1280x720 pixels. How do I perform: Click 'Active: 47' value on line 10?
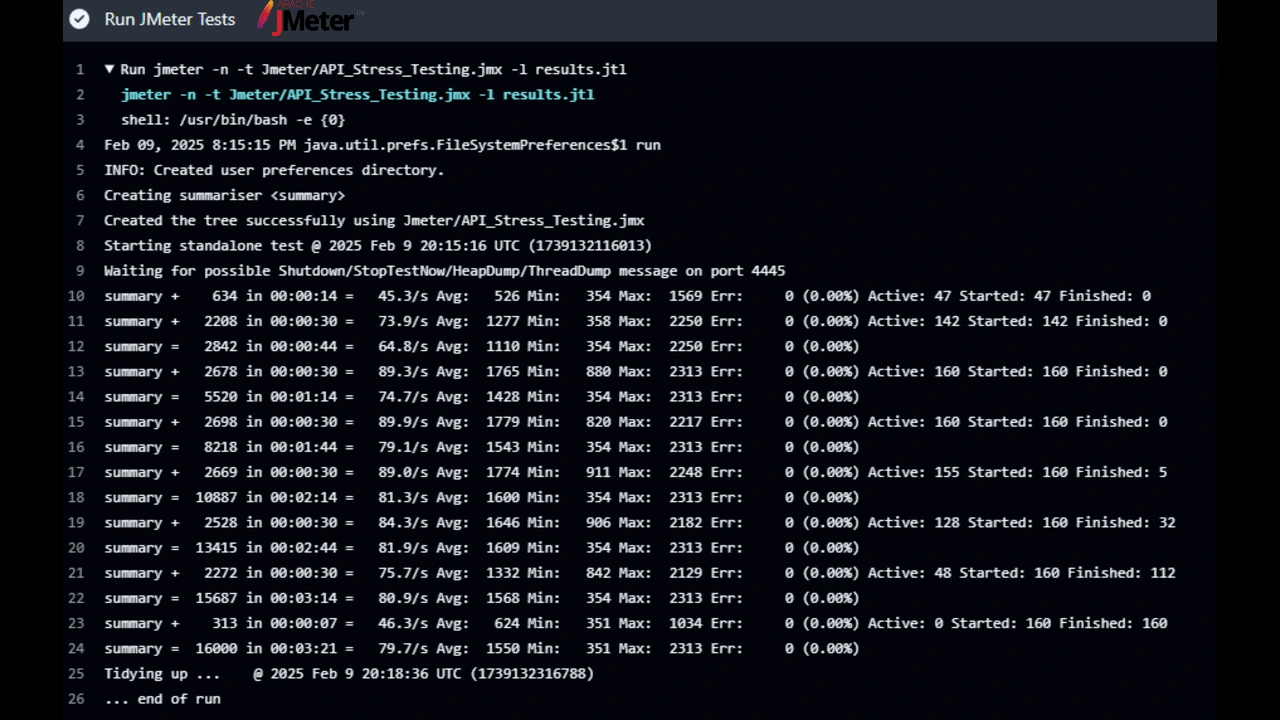[909, 296]
